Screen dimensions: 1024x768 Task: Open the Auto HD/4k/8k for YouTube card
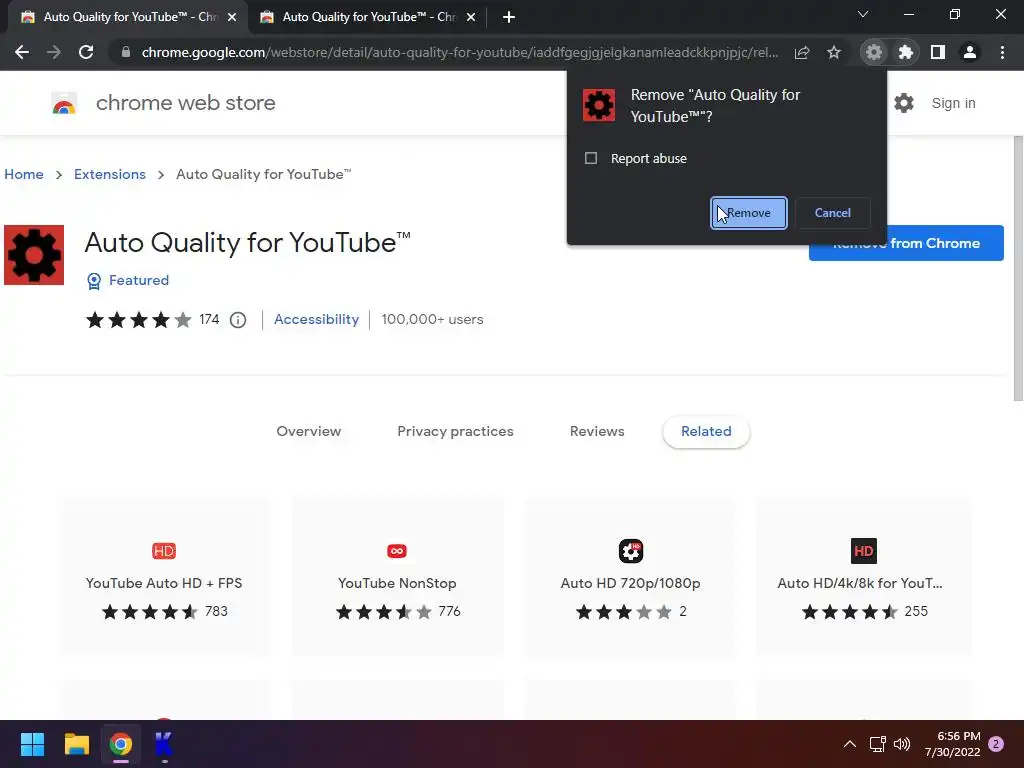(x=863, y=576)
